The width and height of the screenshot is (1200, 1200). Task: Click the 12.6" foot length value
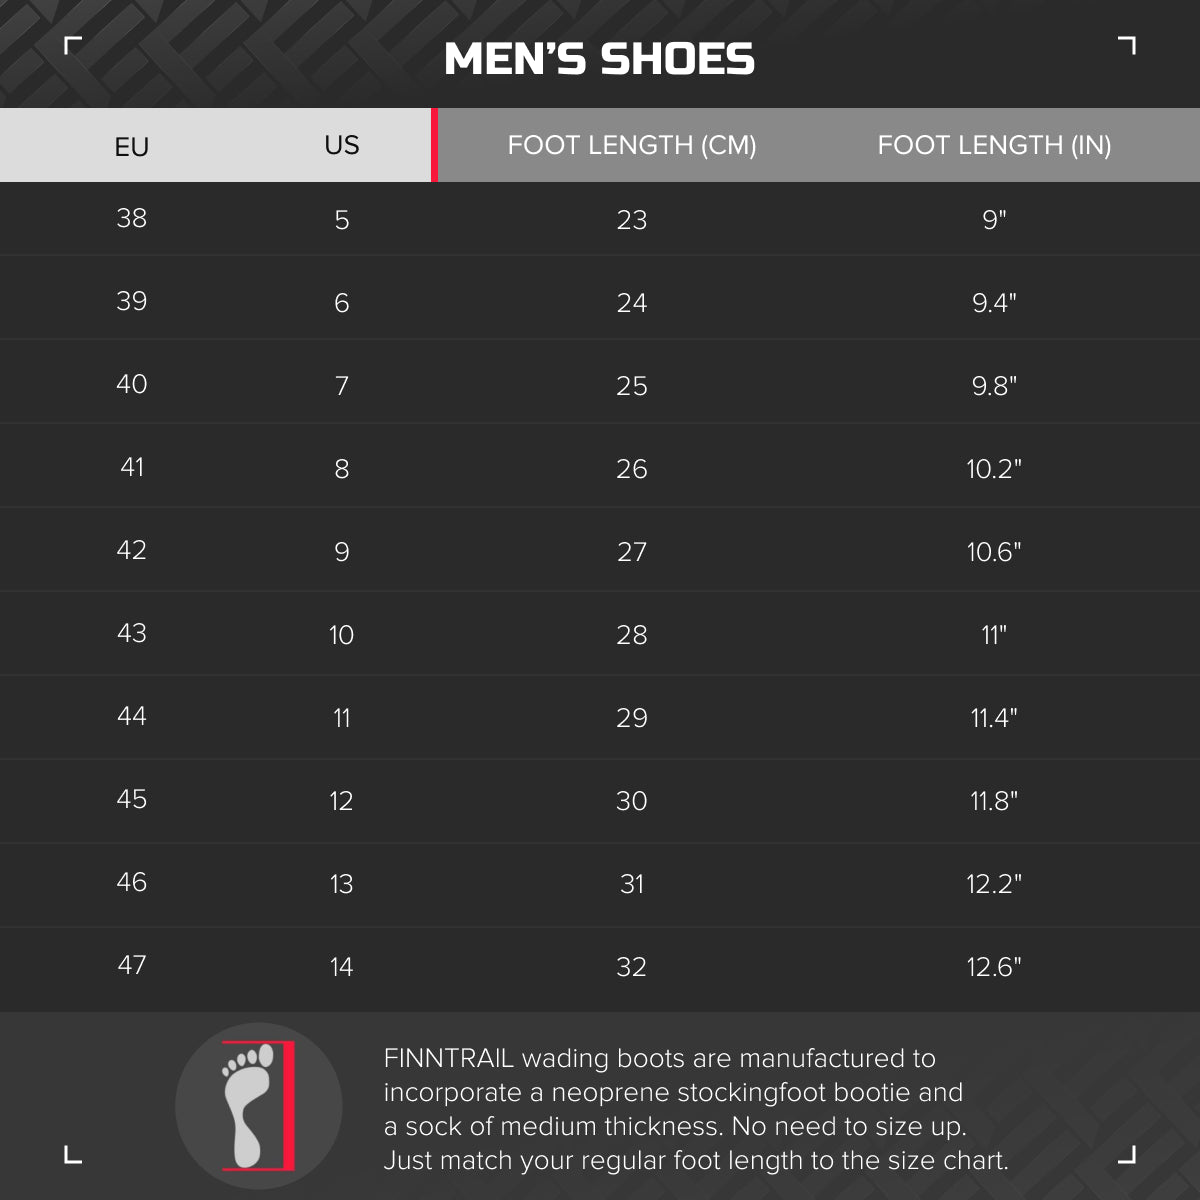(994, 967)
